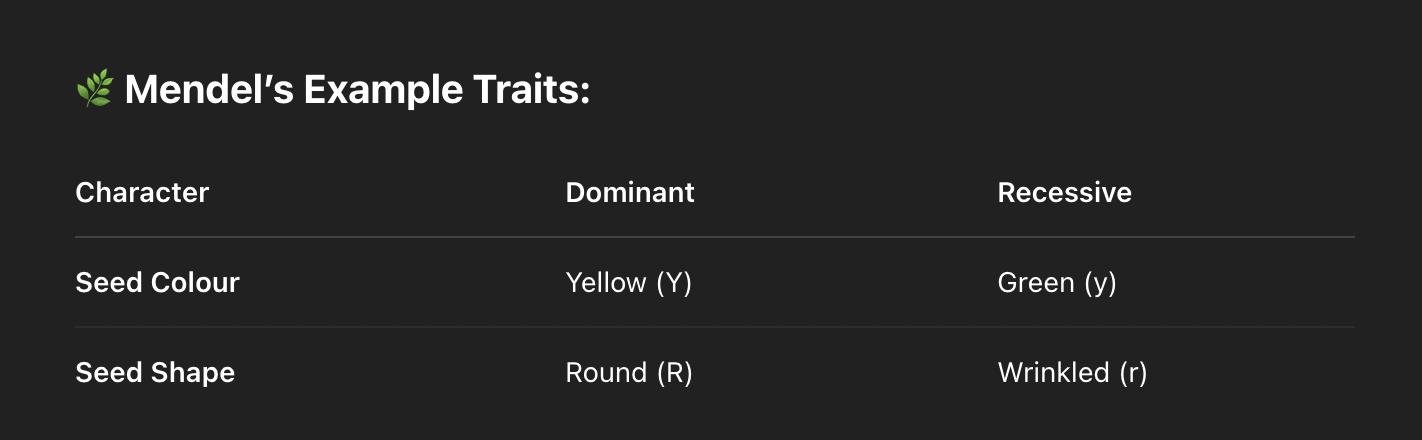Click the uppercase (R) allele symbol

[x=674, y=373]
